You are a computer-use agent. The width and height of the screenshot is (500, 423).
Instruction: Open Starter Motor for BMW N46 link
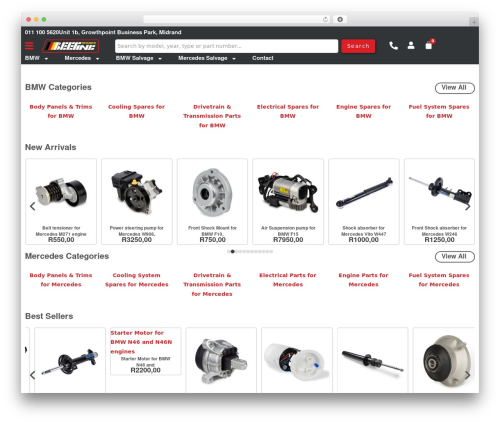(141, 342)
